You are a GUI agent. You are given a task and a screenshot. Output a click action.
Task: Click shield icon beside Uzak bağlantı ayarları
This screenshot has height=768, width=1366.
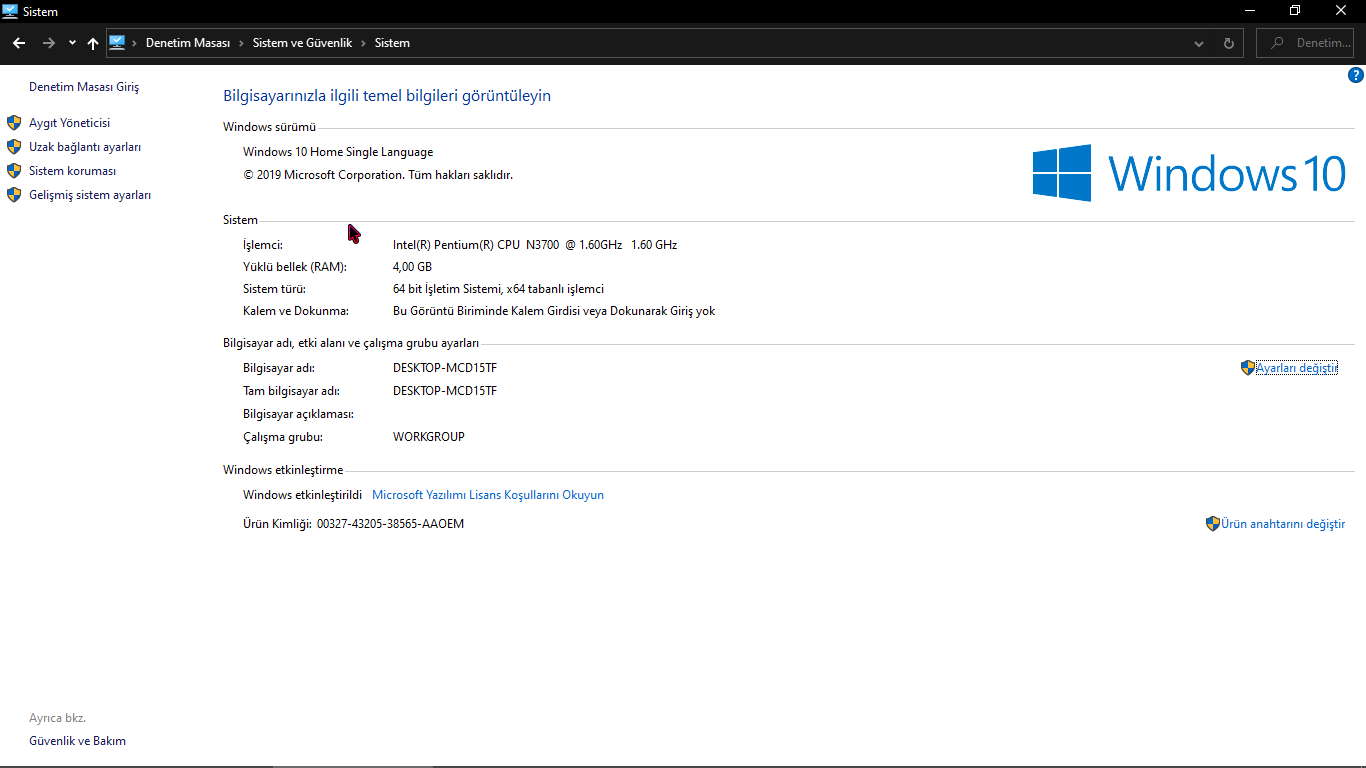coord(14,147)
